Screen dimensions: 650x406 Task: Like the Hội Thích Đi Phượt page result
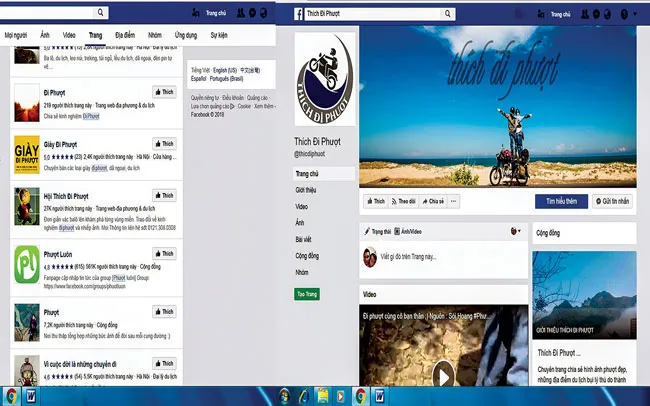point(165,195)
